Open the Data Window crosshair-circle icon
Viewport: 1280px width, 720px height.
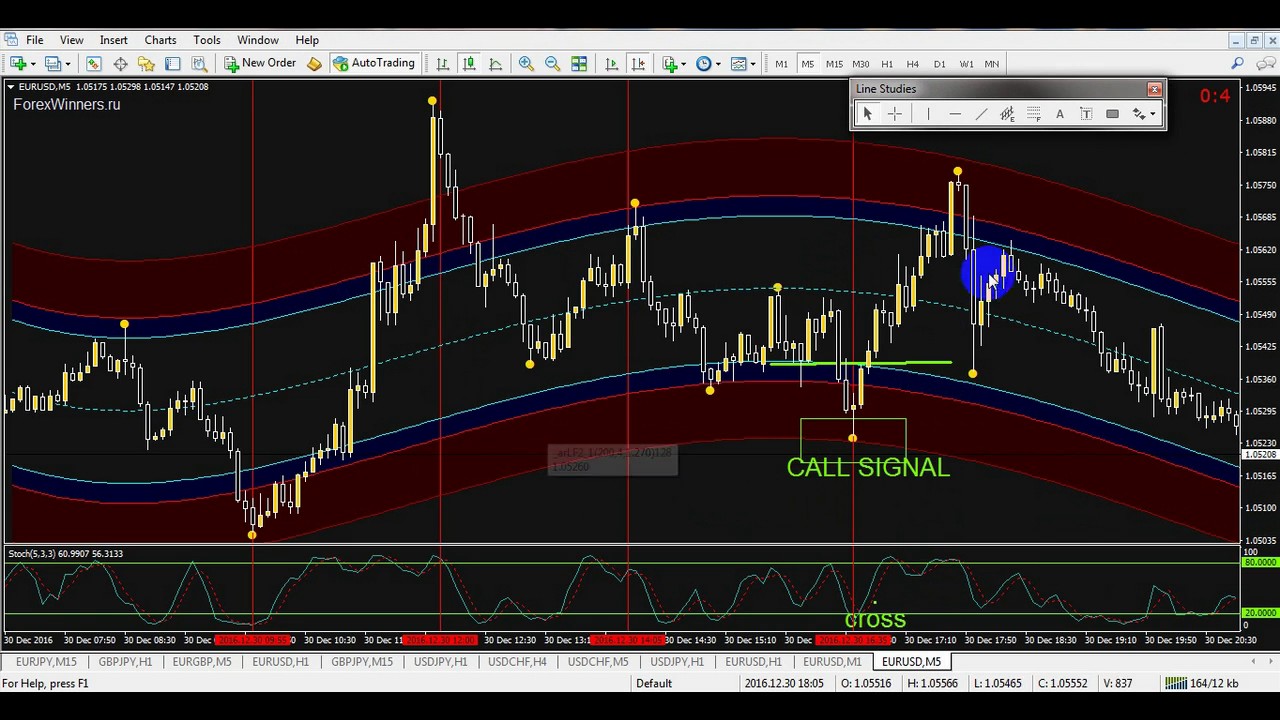120,64
